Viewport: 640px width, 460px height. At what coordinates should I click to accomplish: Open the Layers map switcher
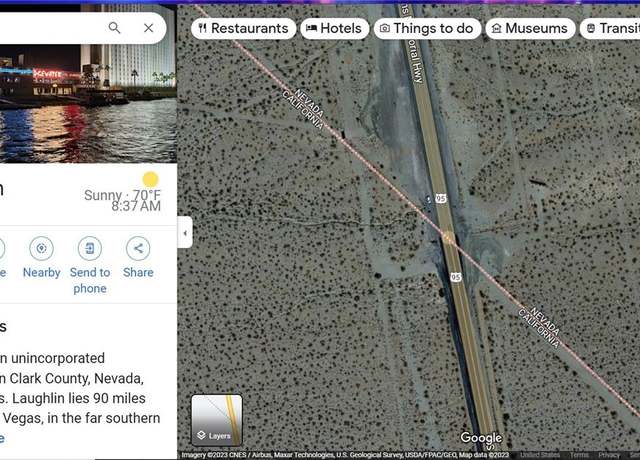pyautogui.click(x=217, y=420)
